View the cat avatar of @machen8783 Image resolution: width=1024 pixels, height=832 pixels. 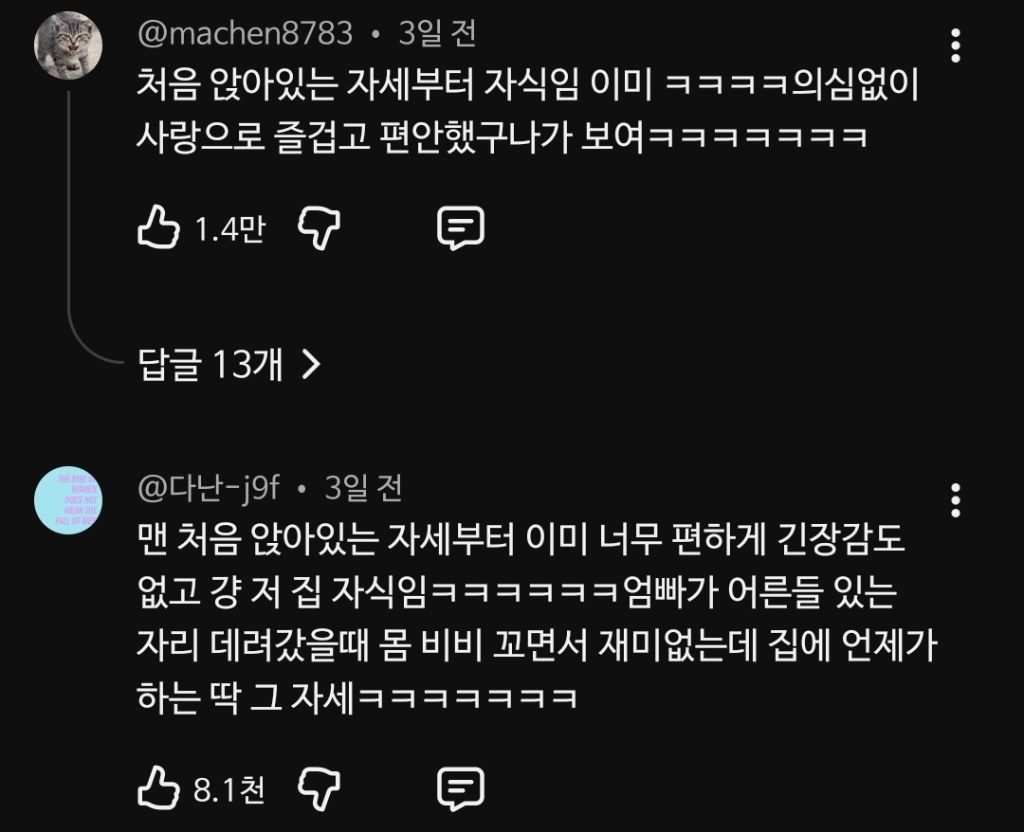pyautogui.click(x=68, y=45)
